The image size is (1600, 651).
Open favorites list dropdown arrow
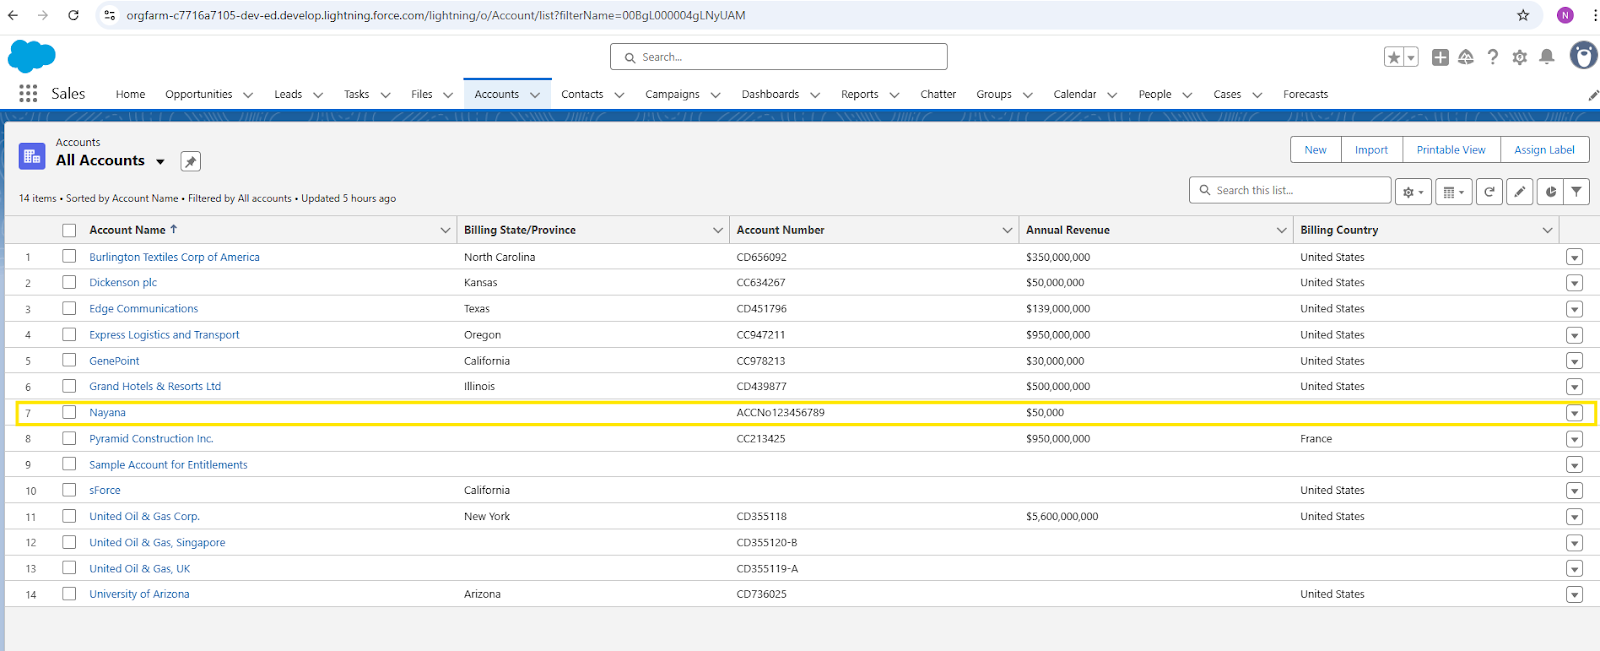1411,57
